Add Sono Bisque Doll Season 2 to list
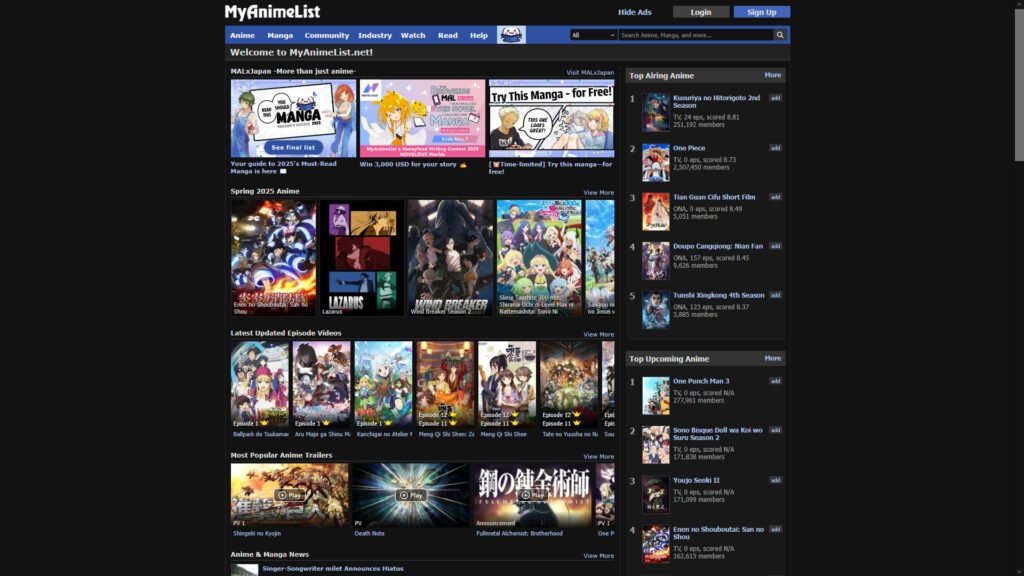1024x576 pixels. pos(775,430)
